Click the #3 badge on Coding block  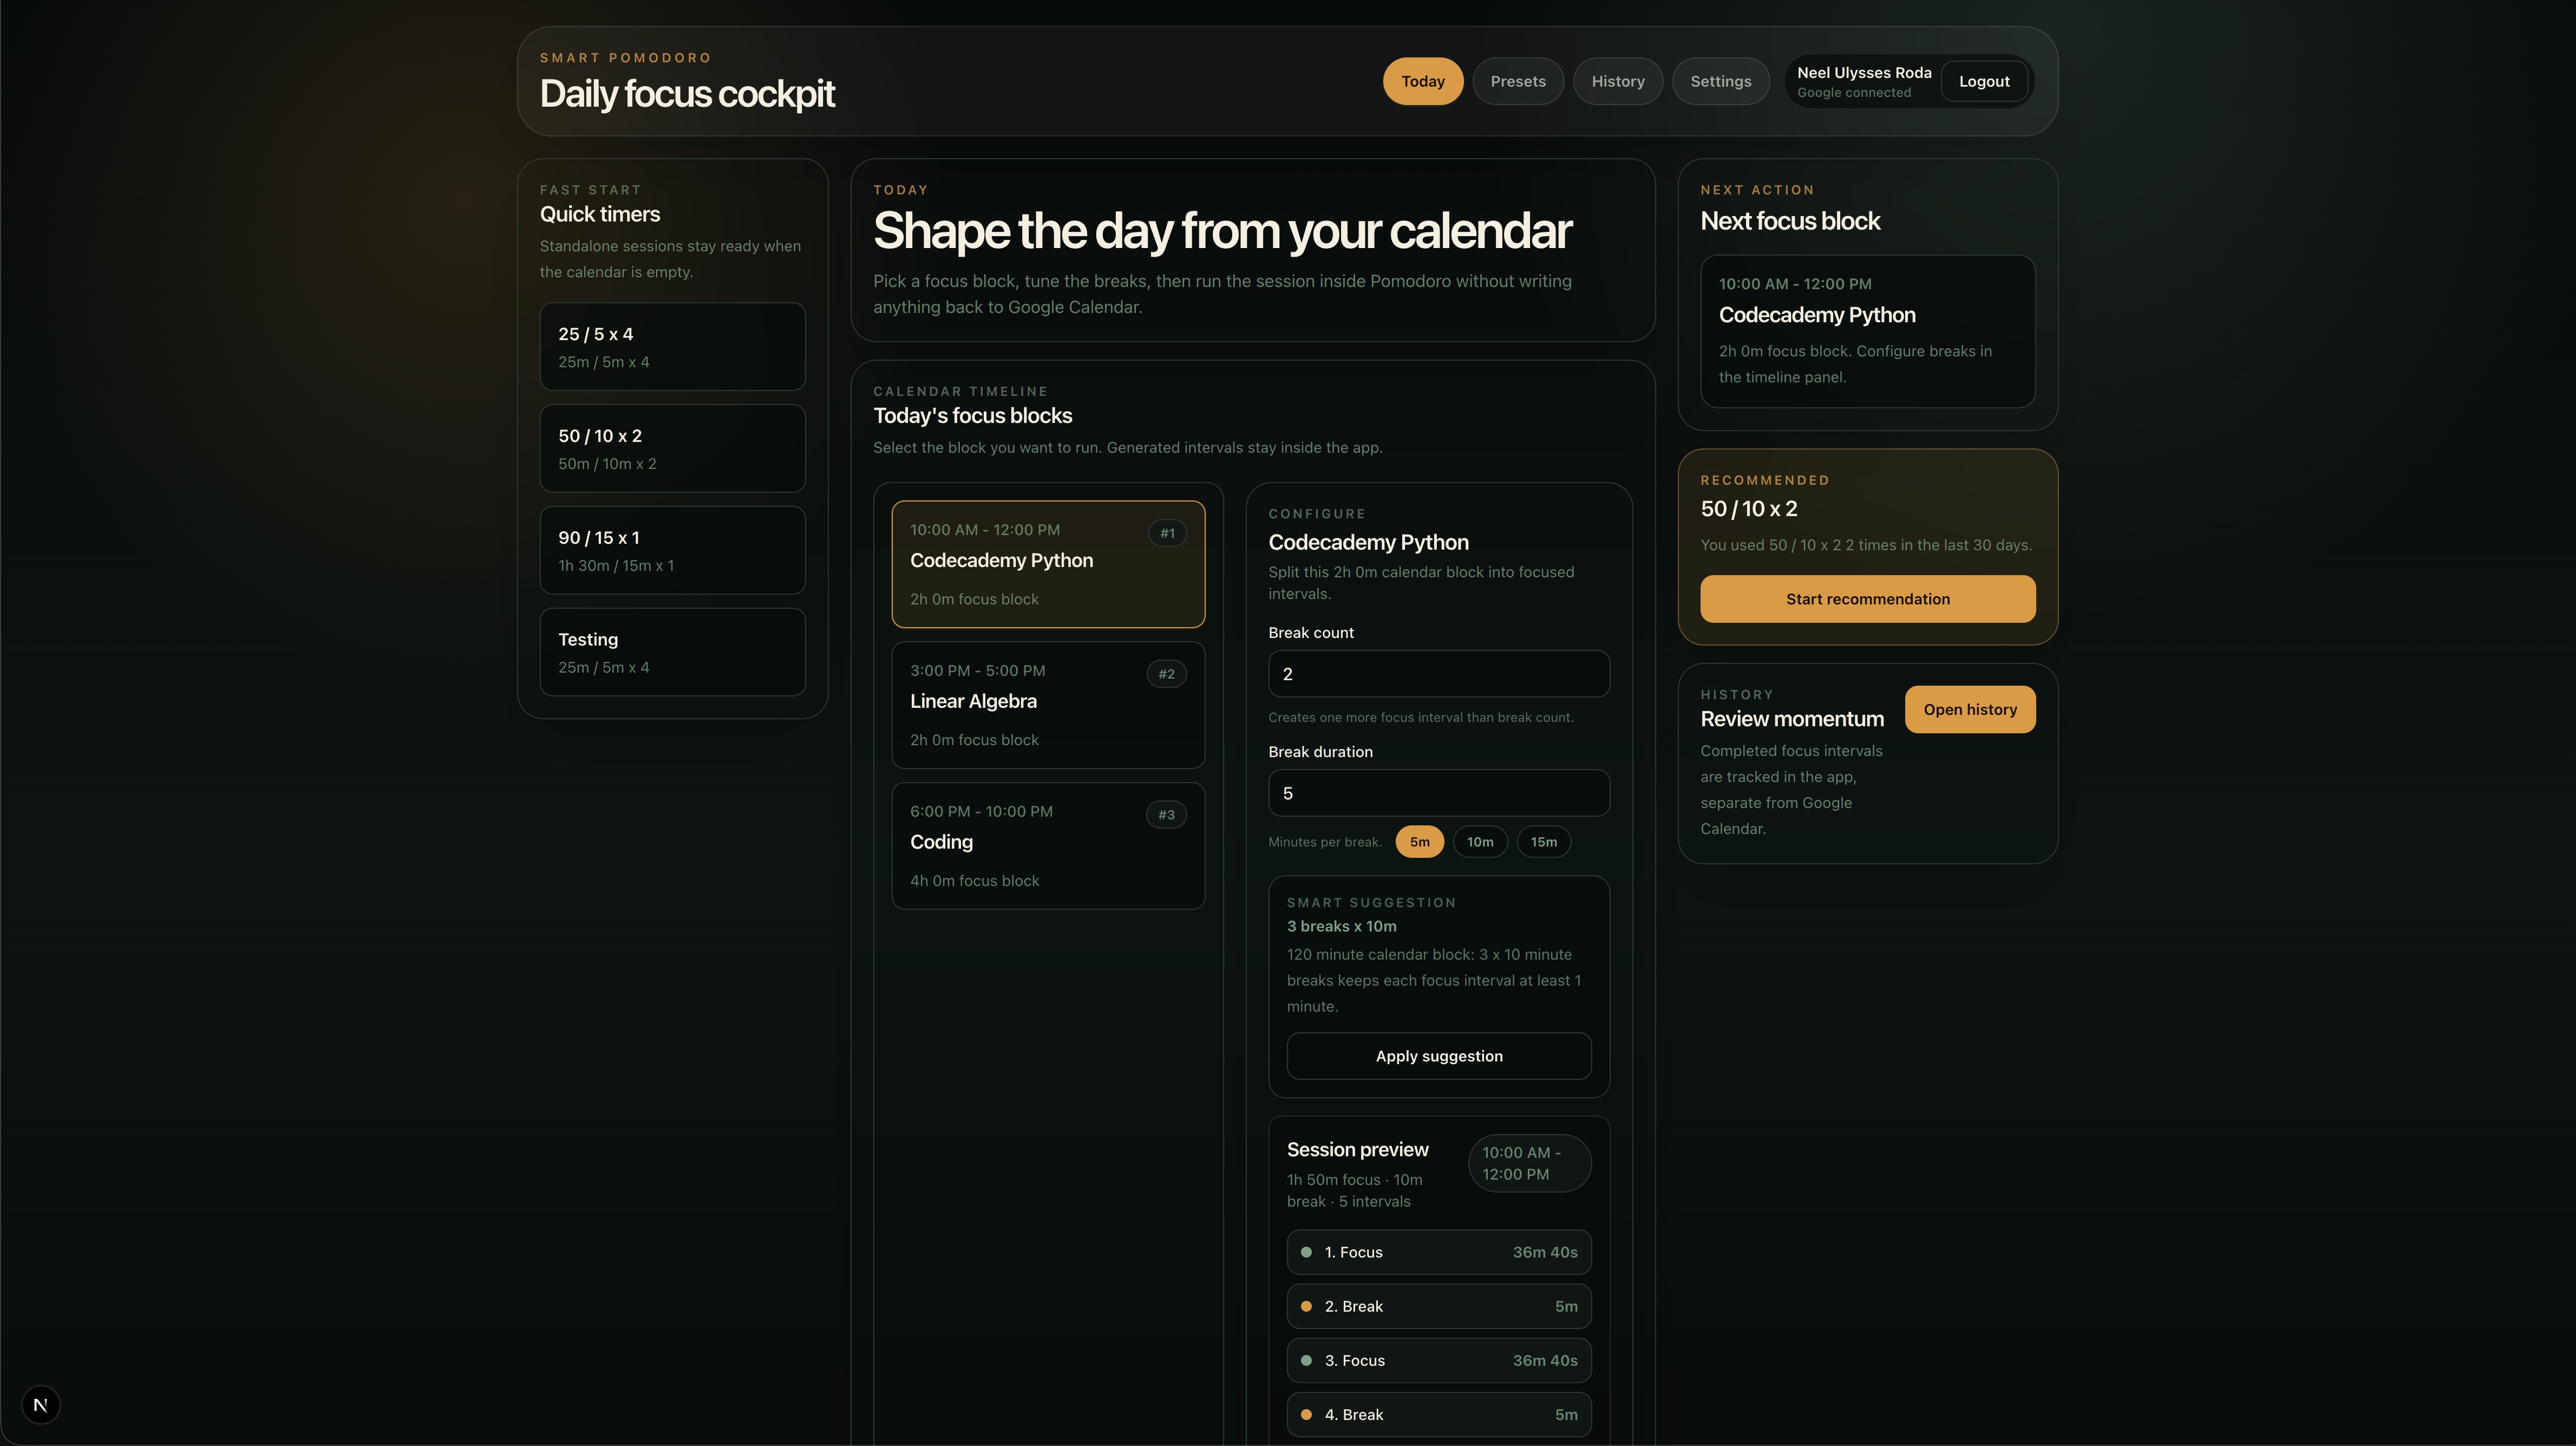coord(1166,815)
